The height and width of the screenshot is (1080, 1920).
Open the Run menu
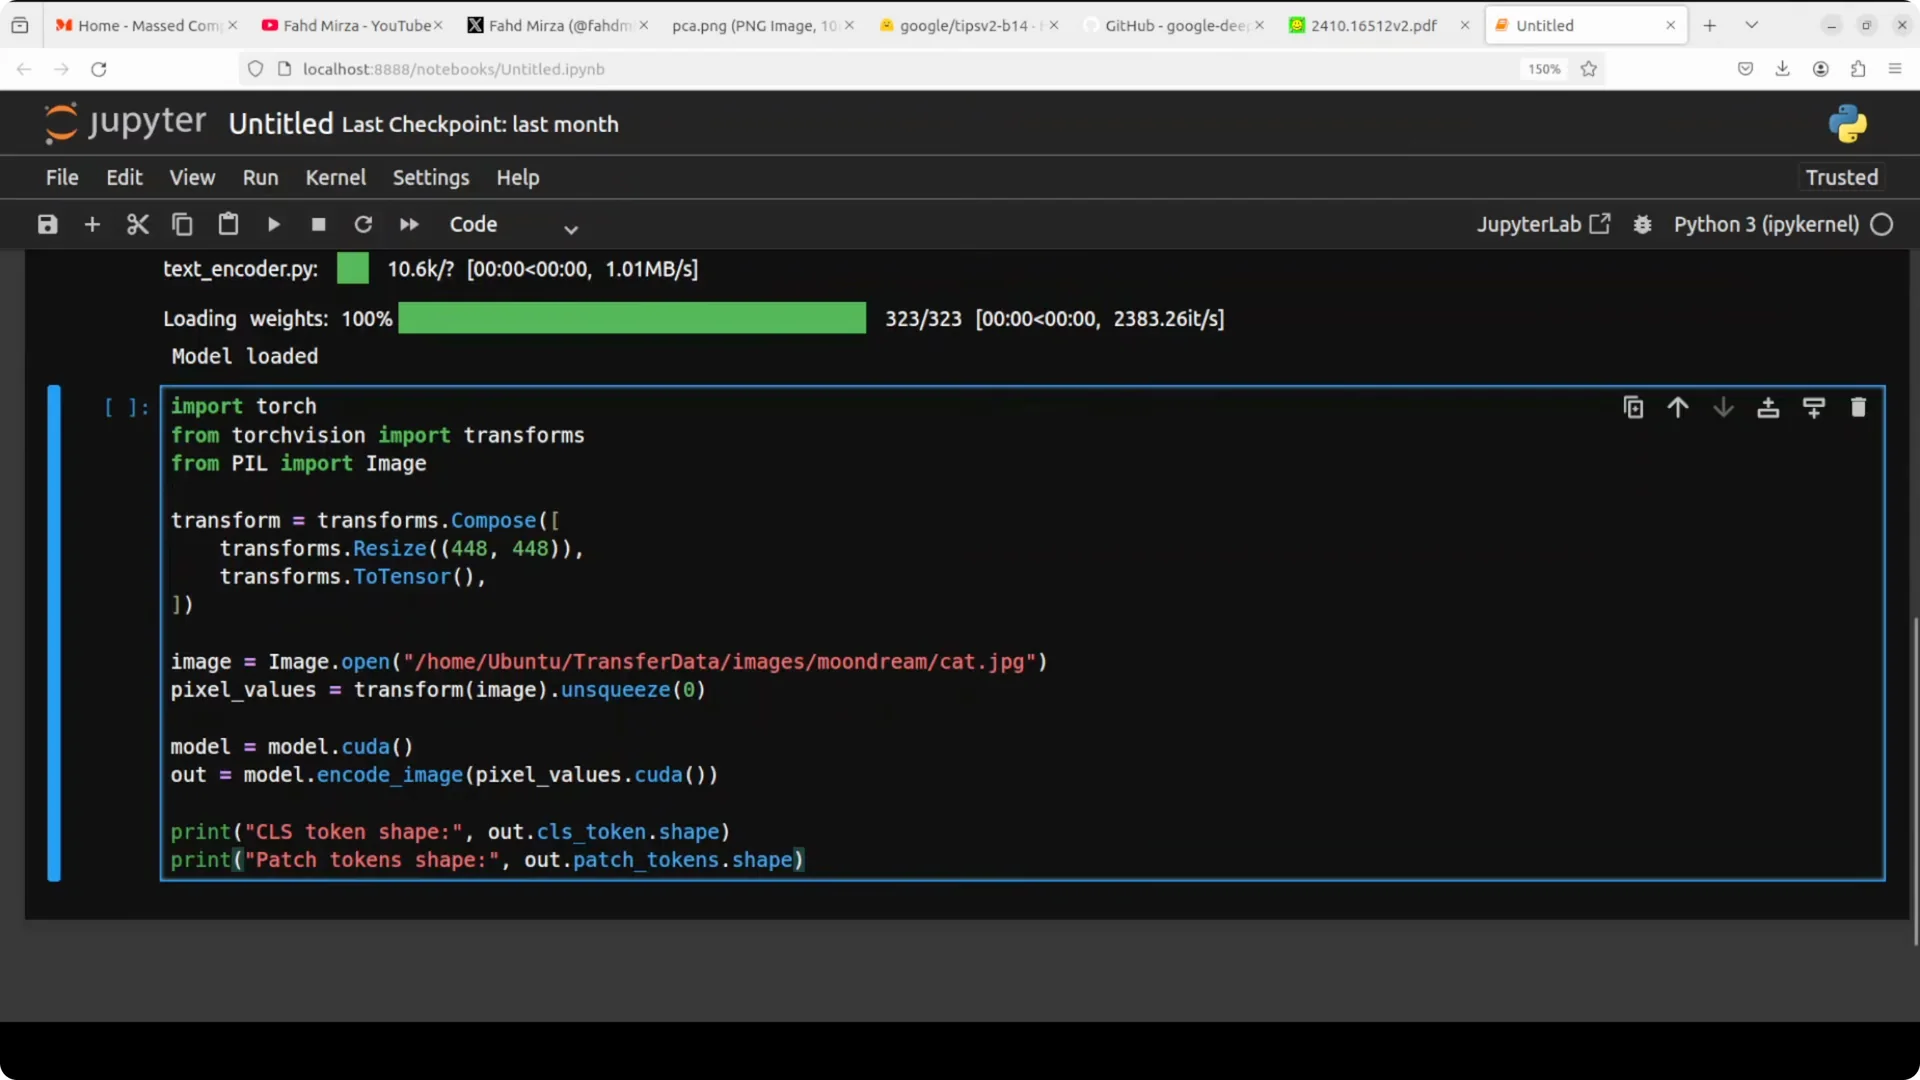coord(260,177)
